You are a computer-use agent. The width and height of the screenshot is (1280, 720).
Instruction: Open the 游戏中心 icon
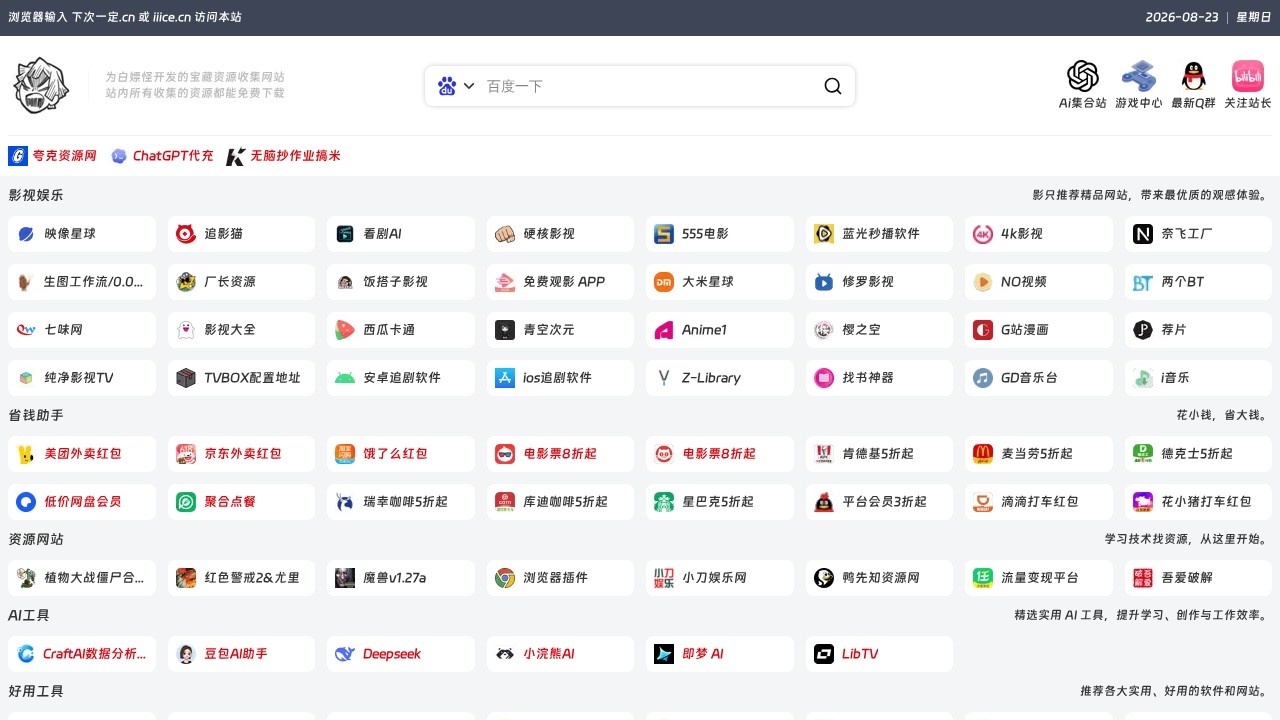[x=1138, y=77]
